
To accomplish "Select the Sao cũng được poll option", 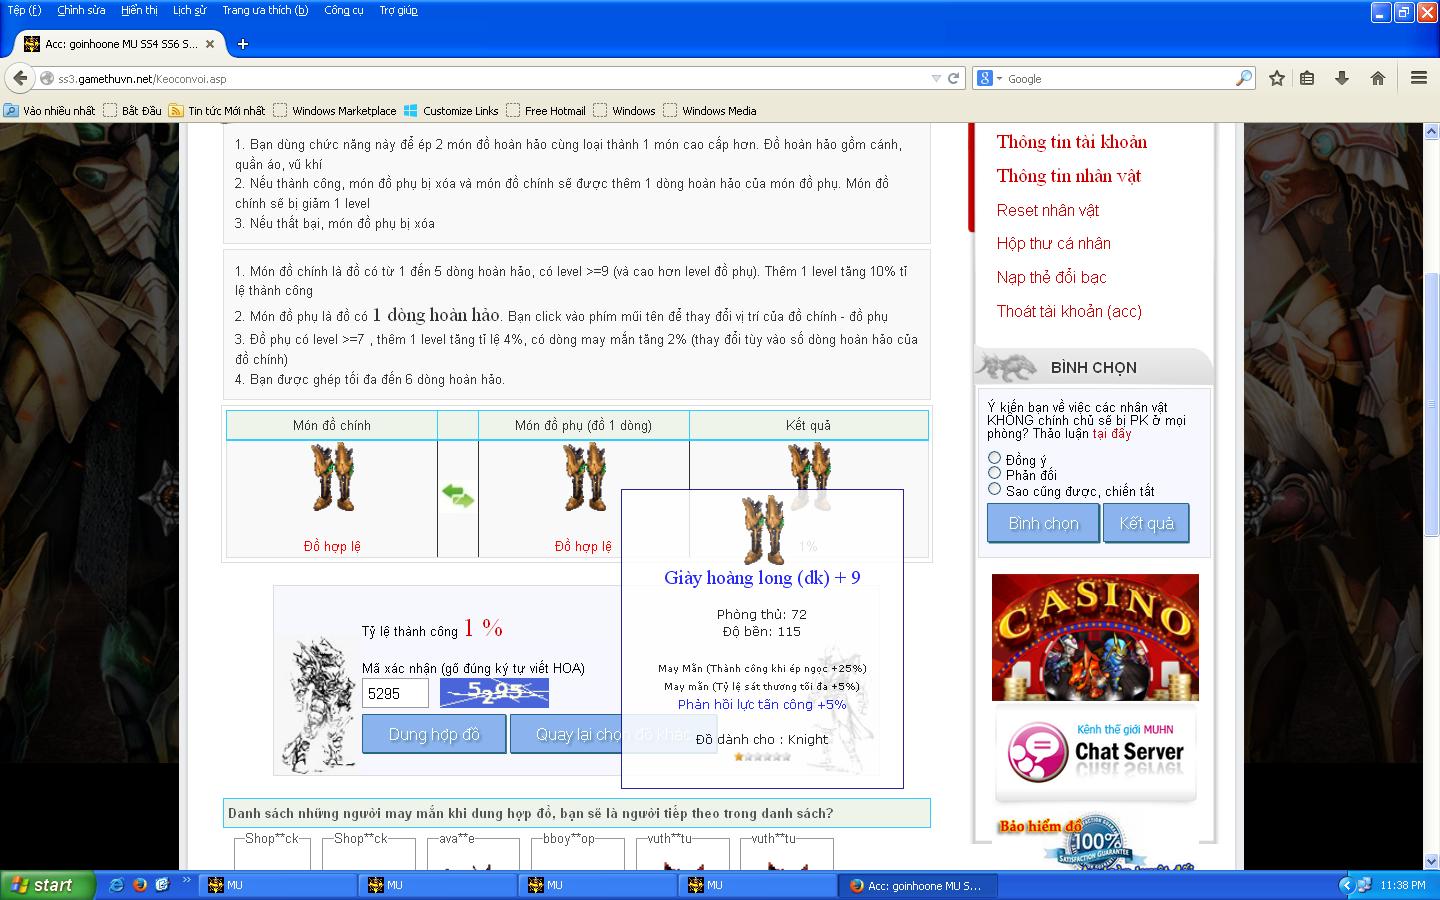I will [x=994, y=489].
